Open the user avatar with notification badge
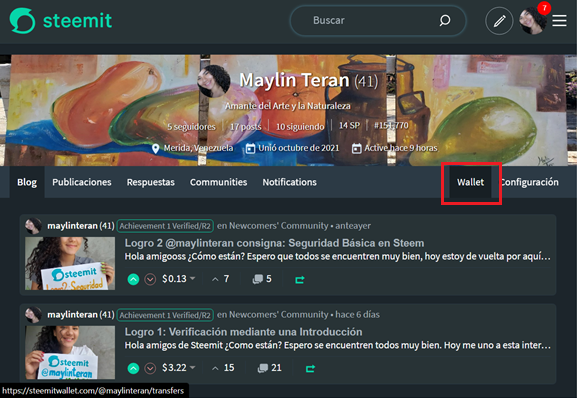 tap(533, 21)
